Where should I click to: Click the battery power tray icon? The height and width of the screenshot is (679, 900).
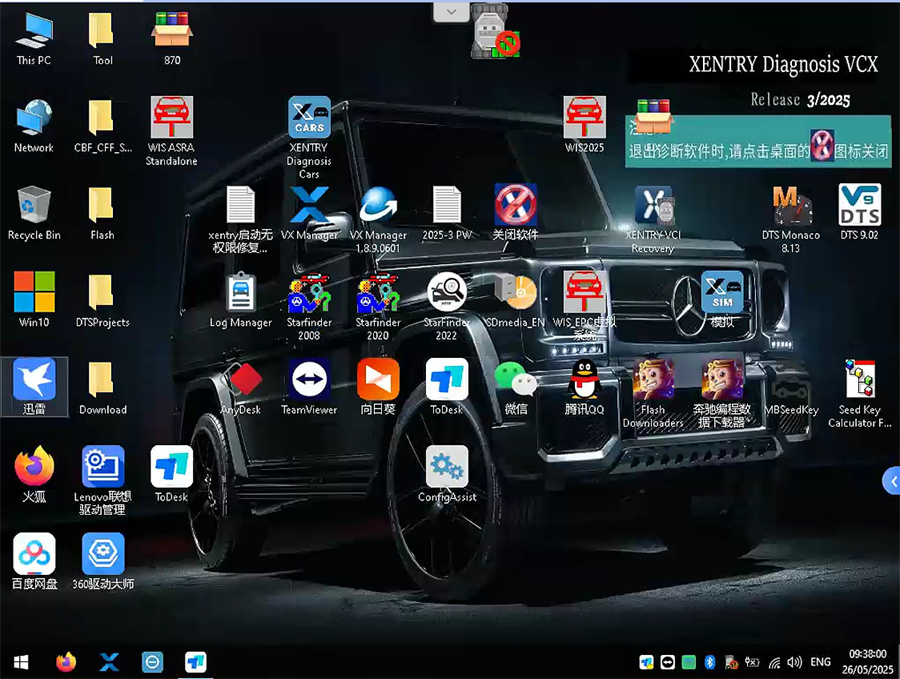point(752,662)
